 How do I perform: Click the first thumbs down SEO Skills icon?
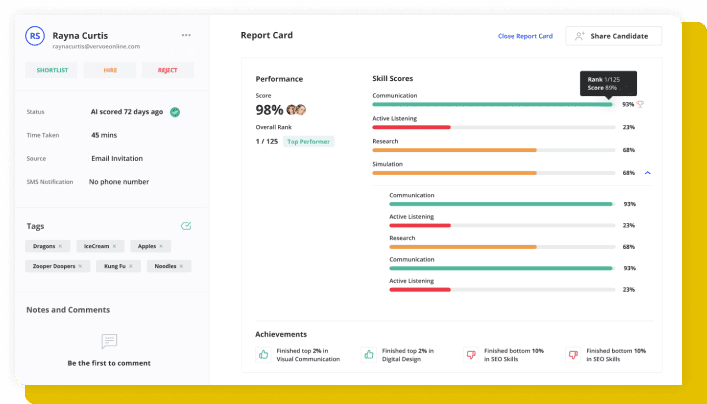pyautogui.click(x=471, y=355)
